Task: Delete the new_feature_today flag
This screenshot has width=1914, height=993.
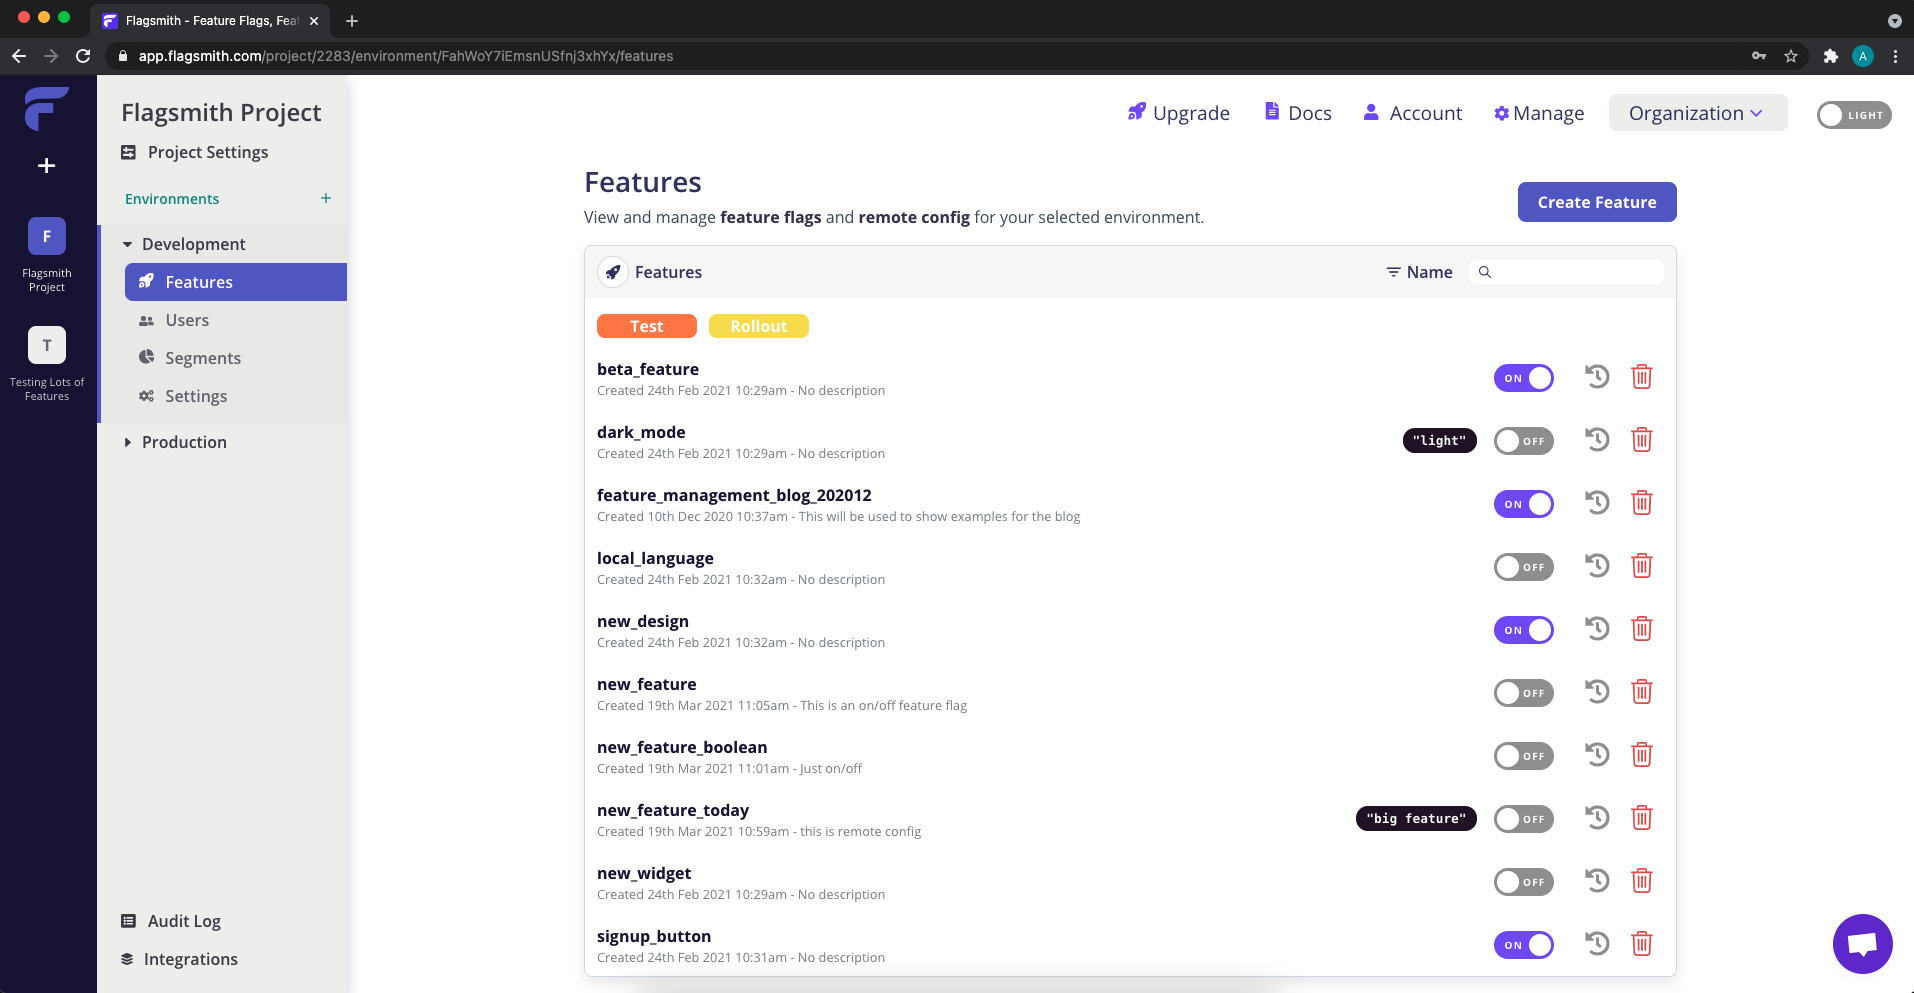Action: click(x=1642, y=818)
